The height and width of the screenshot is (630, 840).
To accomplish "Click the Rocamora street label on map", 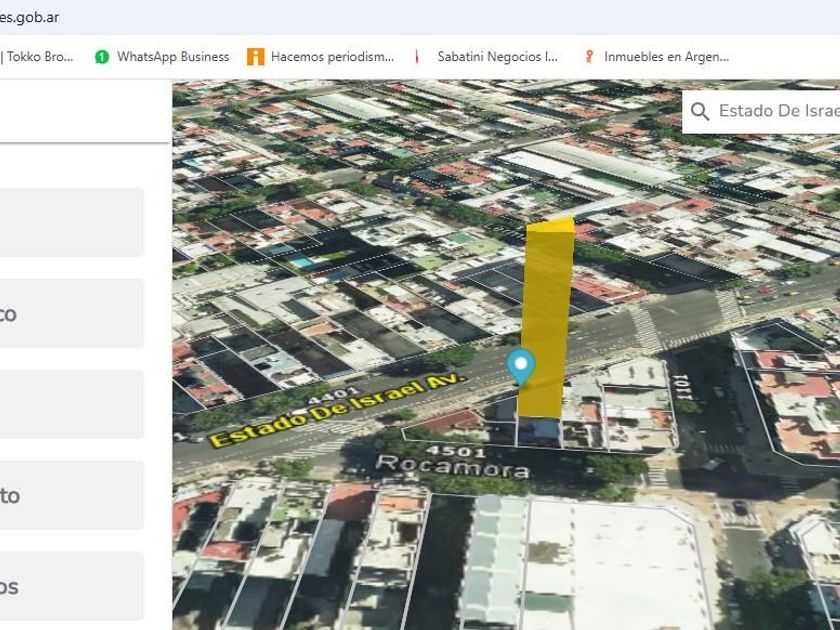I will pyautogui.click(x=438, y=466).
